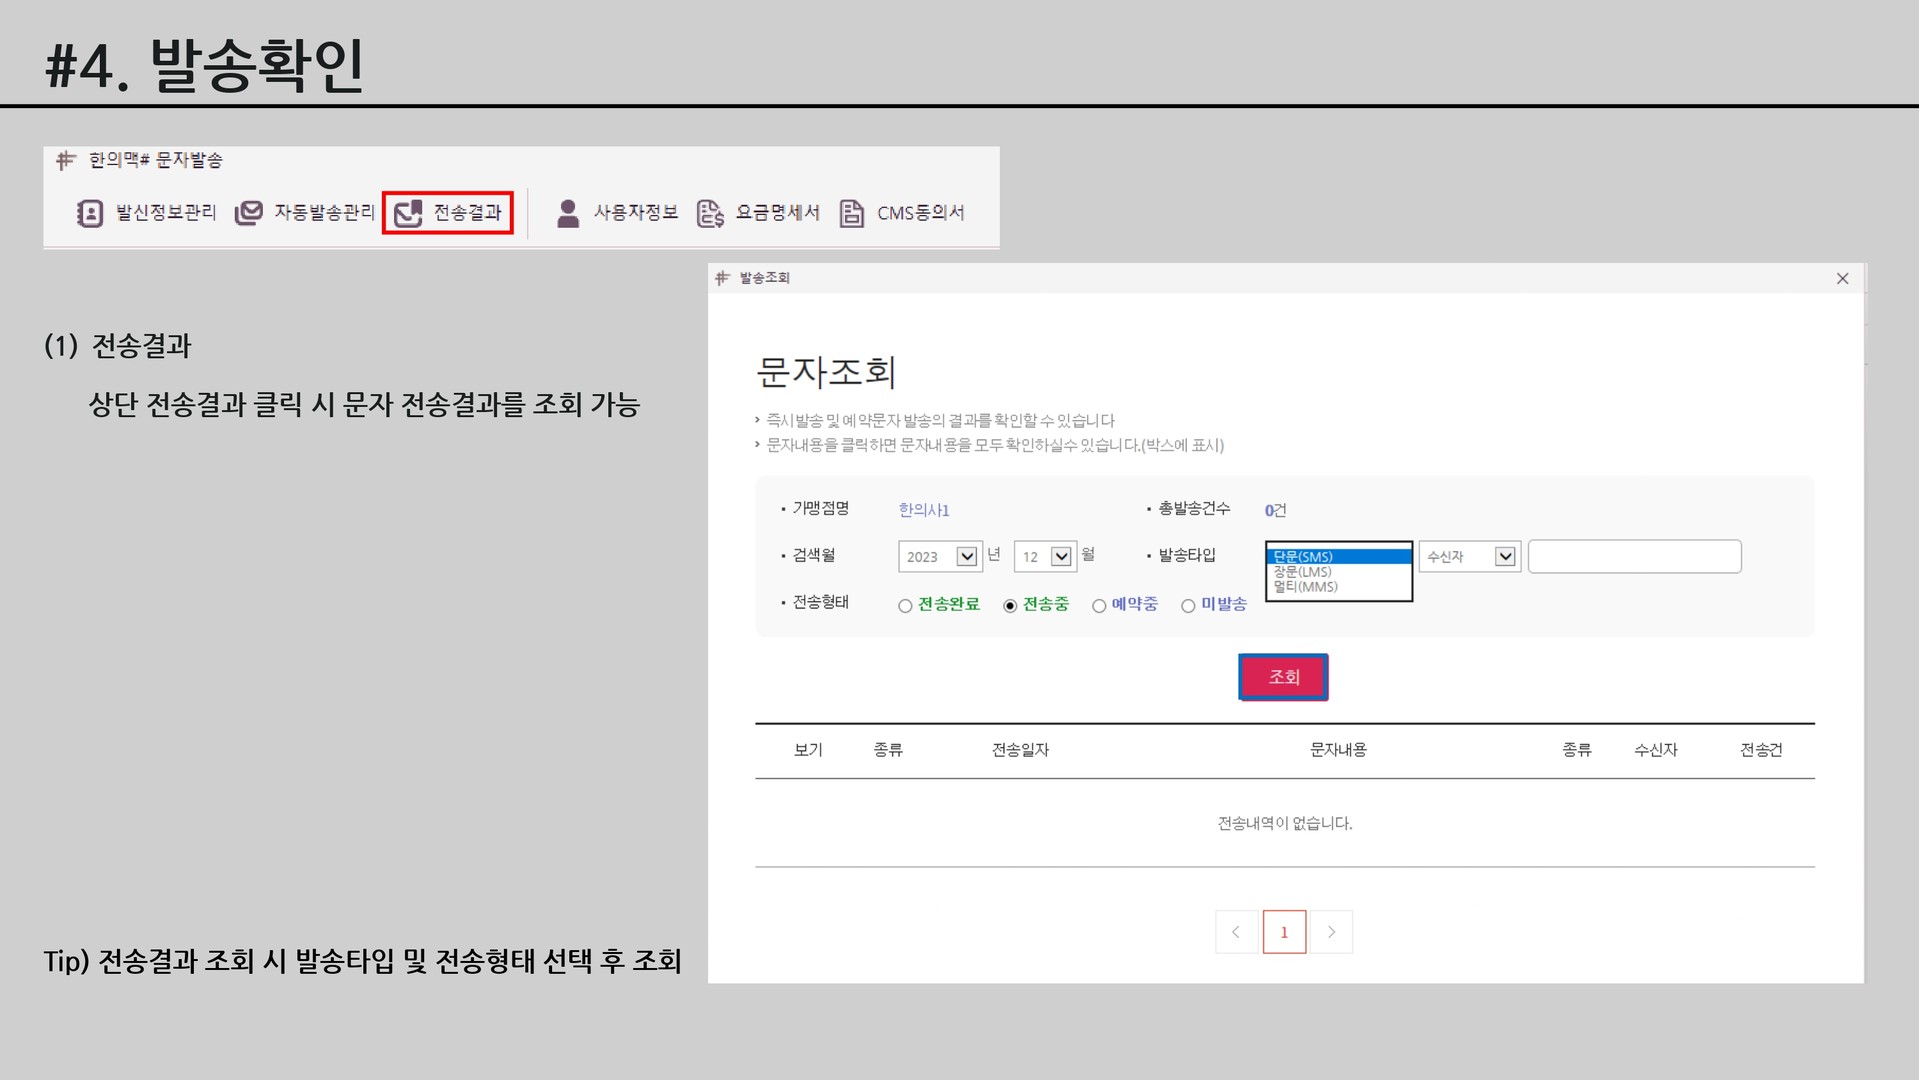
Task: Click the 전송결과 toolbar icon
Action: pyautogui.click(x=408, y=213)
